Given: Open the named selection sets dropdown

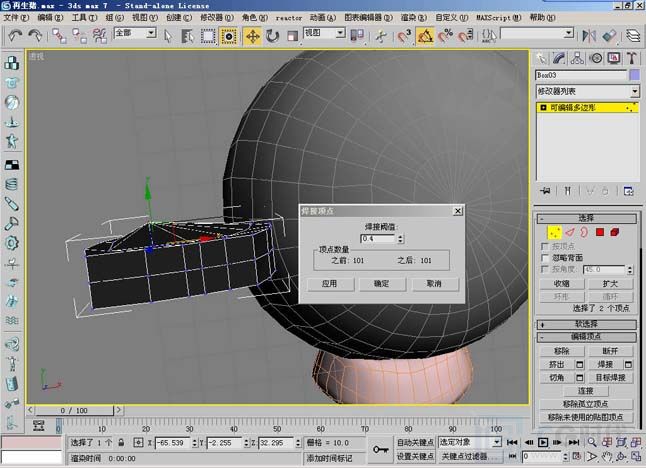Looking at the screenshot, I should (x=537, y=33).
